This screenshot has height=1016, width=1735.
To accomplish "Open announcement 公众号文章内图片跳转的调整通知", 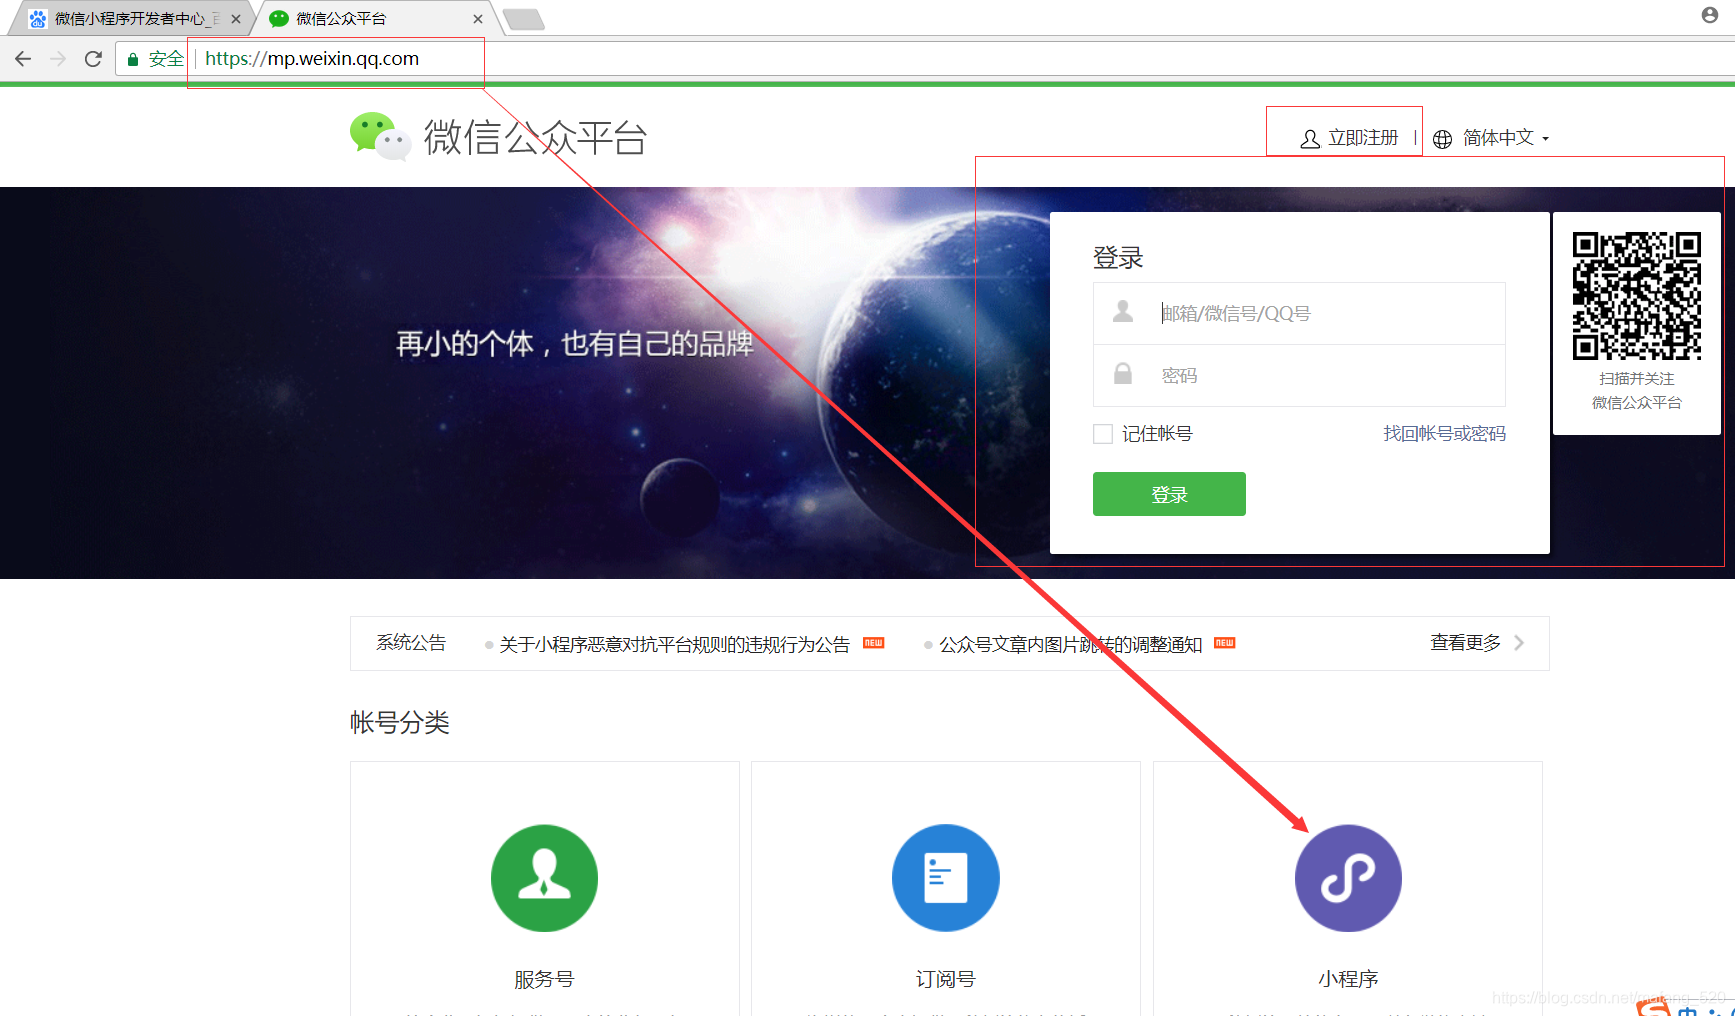I will point(1070,645).
